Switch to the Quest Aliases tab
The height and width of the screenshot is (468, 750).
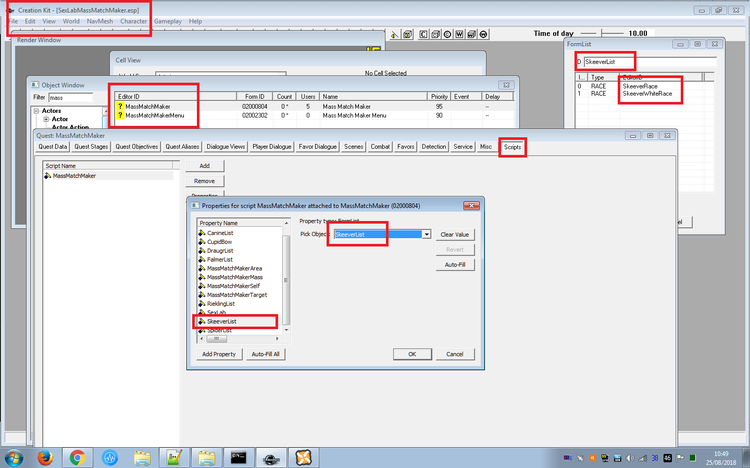182,147
